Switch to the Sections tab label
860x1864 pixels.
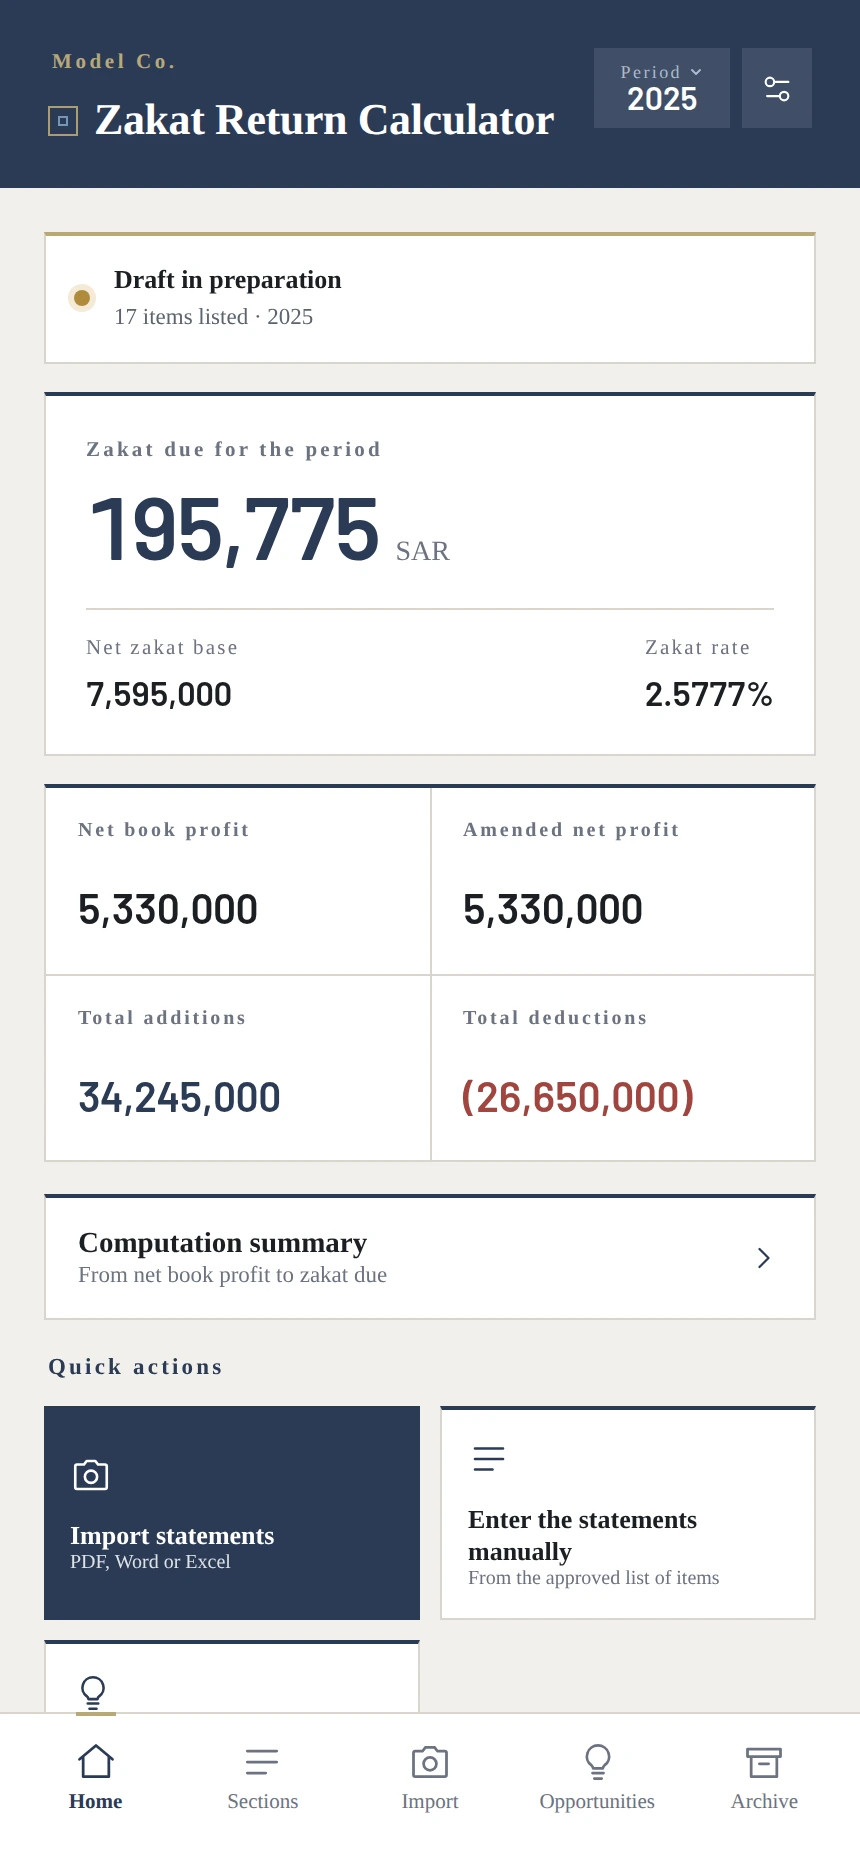pos(263,1801)
